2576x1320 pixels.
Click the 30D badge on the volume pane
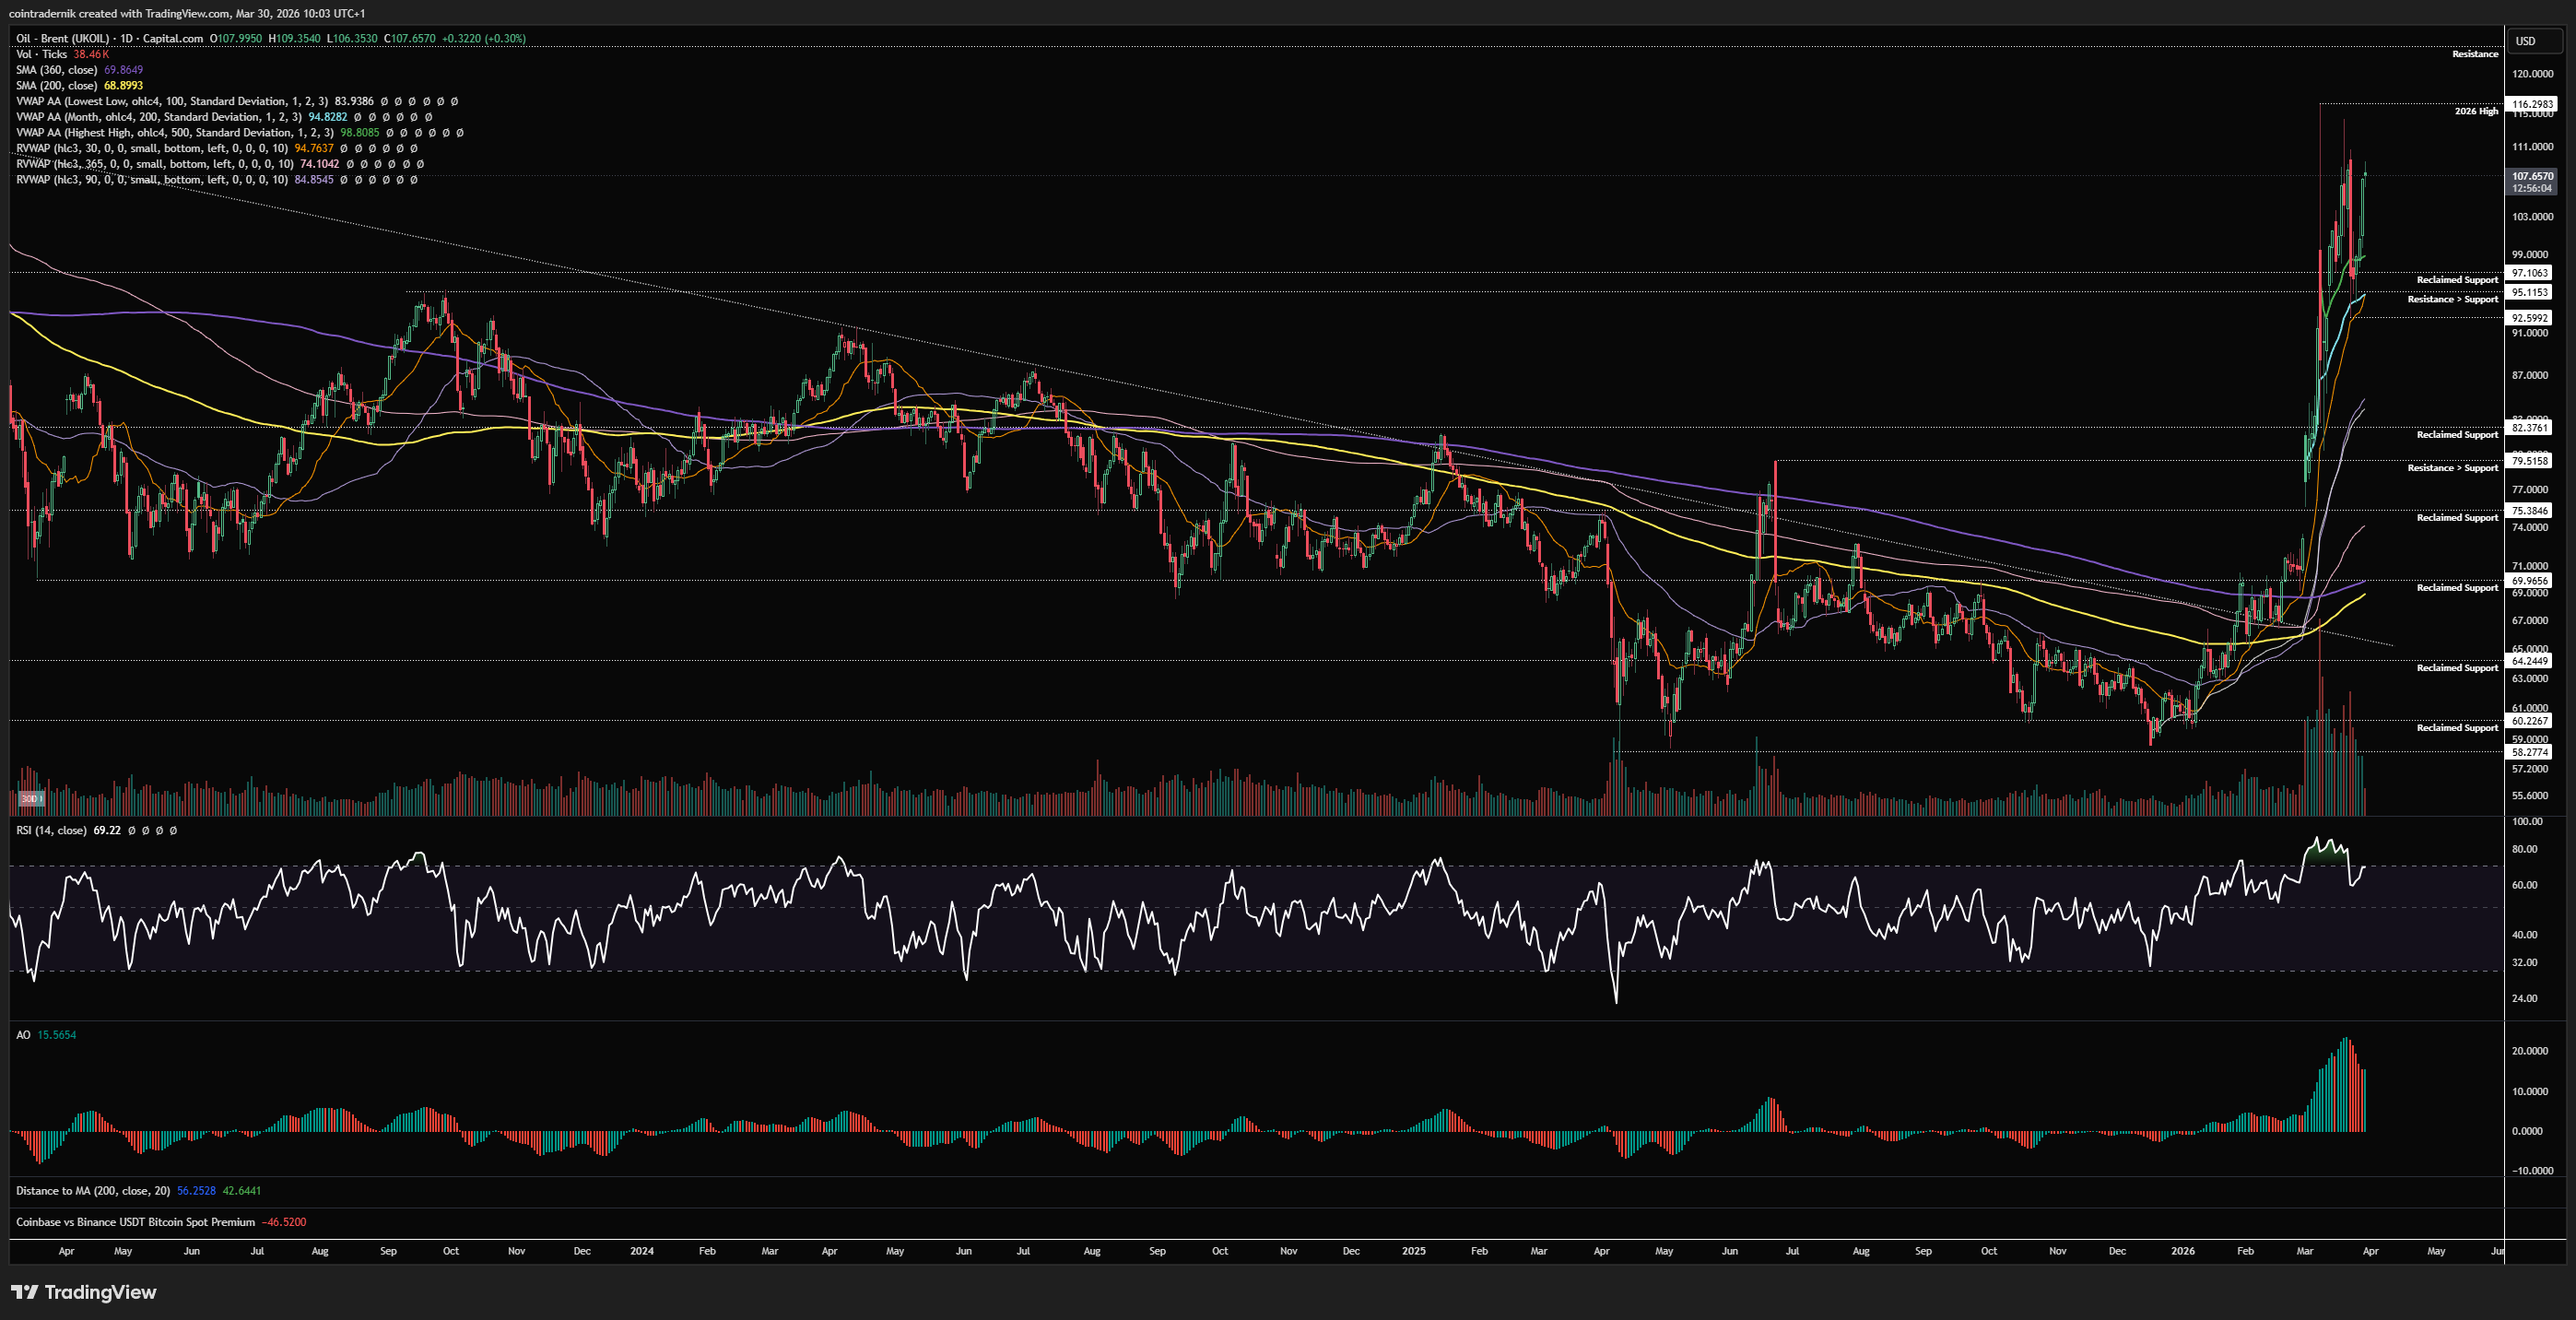pyautogui.click(x=31, y=798)
